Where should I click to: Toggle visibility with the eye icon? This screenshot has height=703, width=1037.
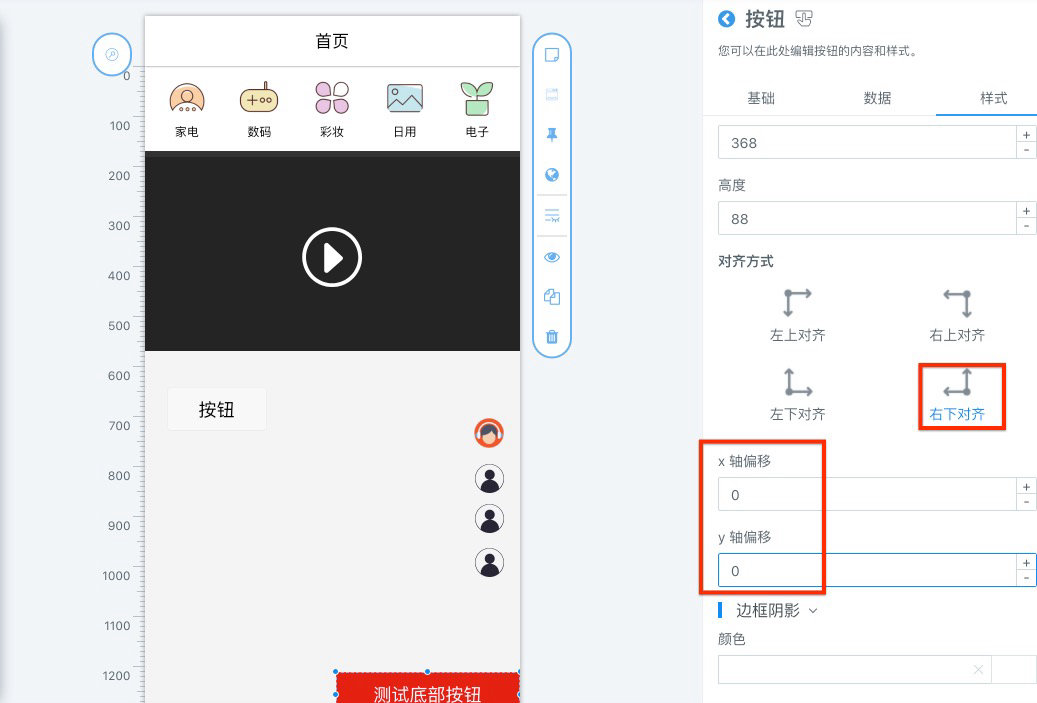[x=551, y=257]
